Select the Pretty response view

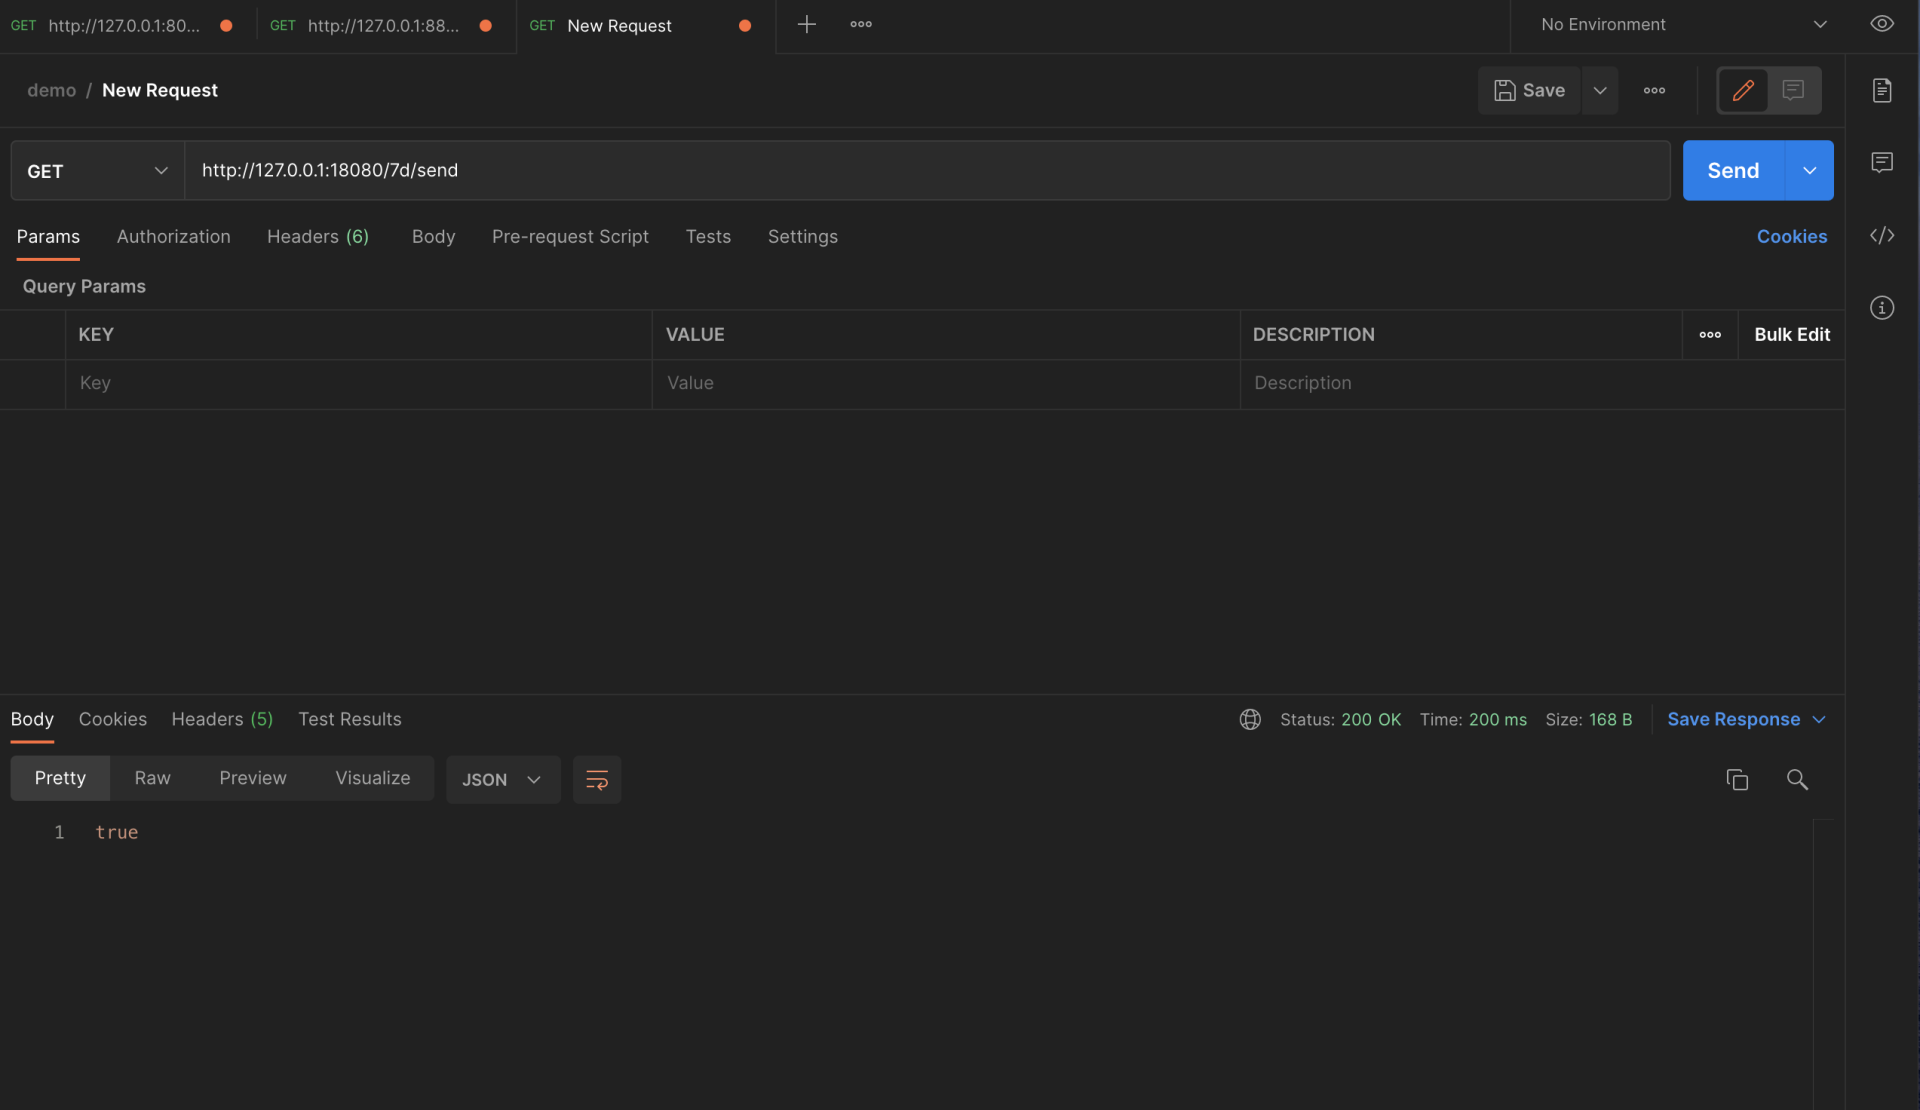pos(60,779)
